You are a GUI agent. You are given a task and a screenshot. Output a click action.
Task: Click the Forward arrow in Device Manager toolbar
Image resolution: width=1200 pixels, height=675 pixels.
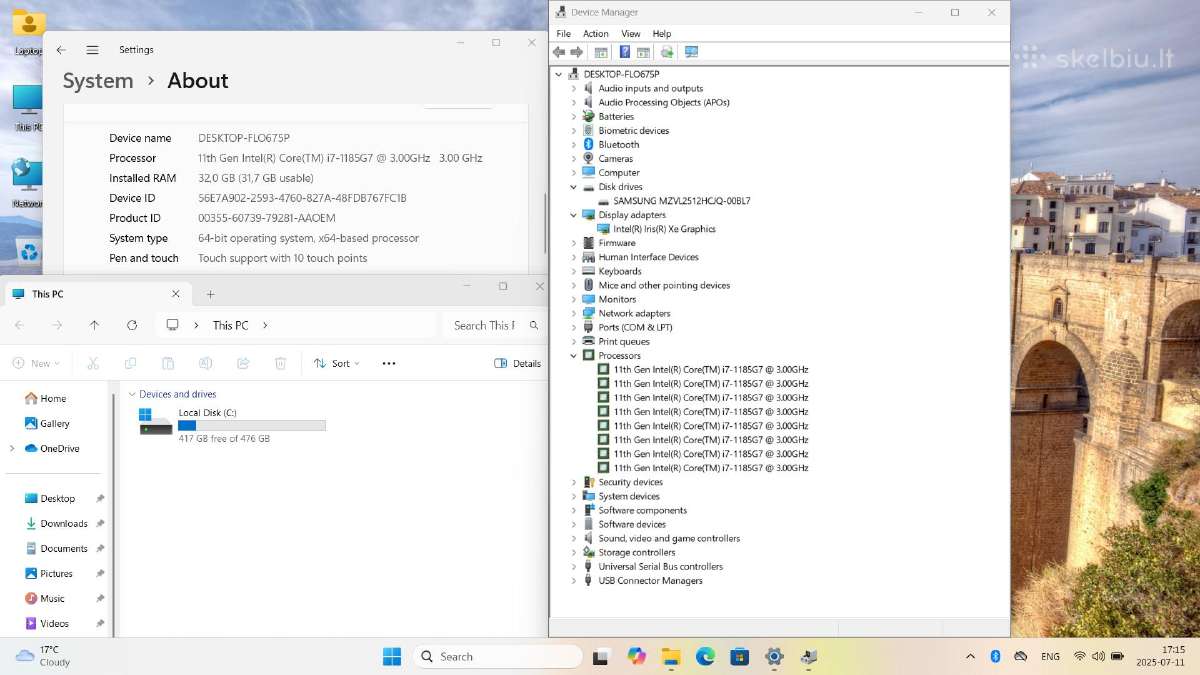(577, 52)
